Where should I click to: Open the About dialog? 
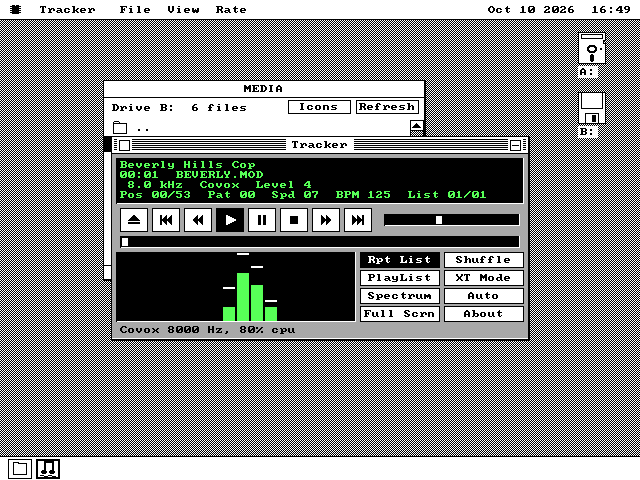(x=484, y=313)
